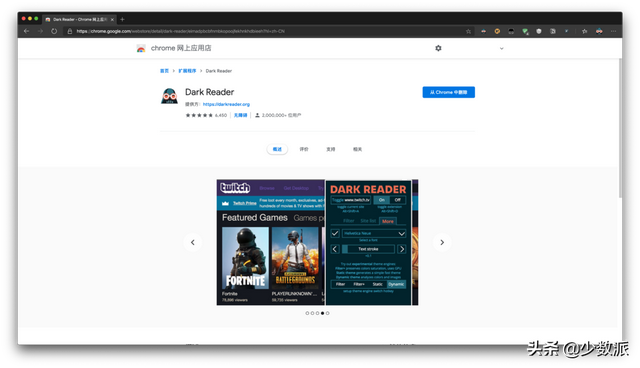Select the first carousel indicator dot
Image resolution: width=640 pixels, height=368 pixels.
coord(307,313)
